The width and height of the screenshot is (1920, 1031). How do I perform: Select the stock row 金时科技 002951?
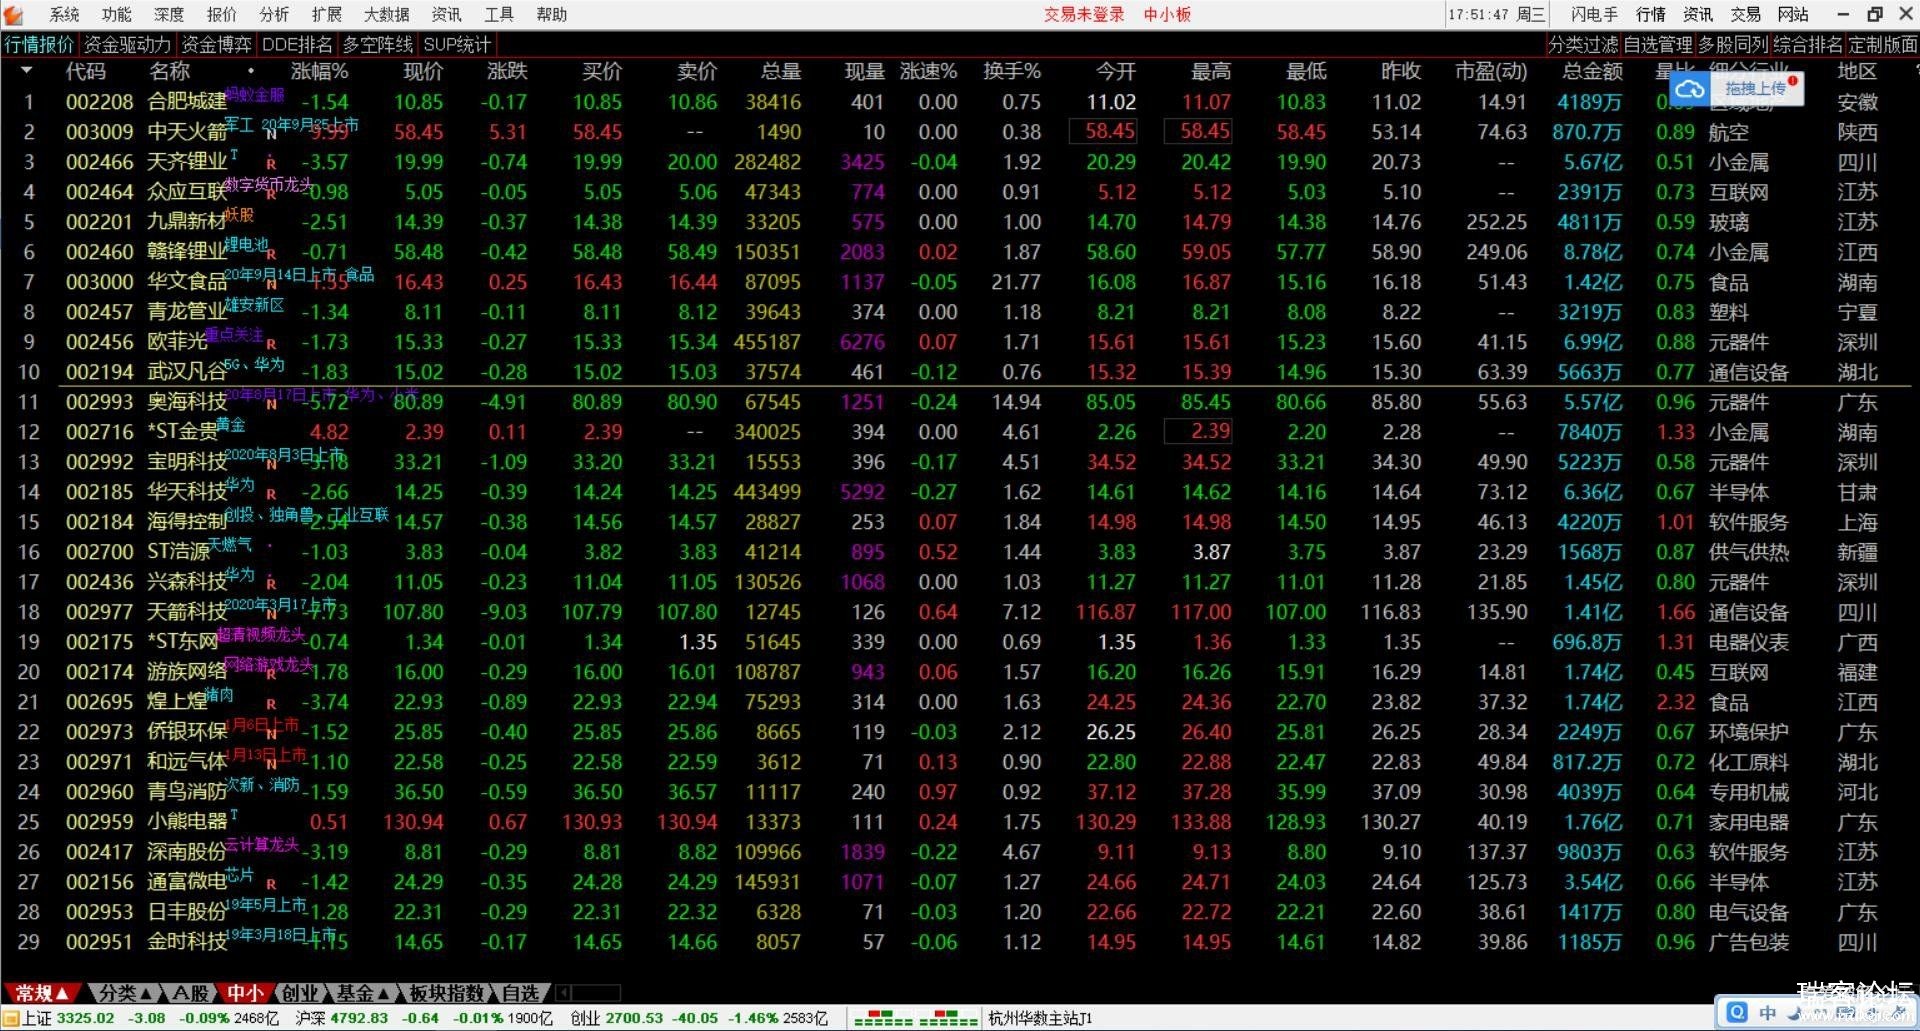(960, 942)
